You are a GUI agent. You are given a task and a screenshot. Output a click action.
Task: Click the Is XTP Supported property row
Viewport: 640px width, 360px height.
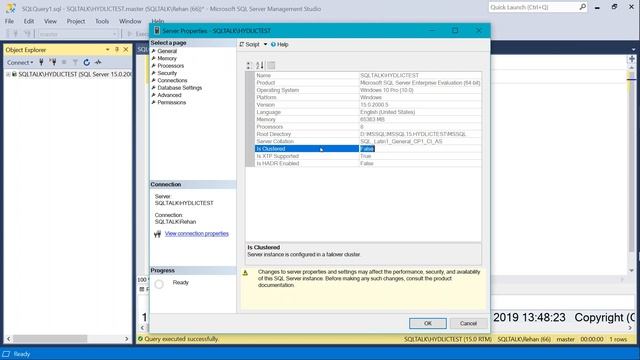tap(368, 156)
